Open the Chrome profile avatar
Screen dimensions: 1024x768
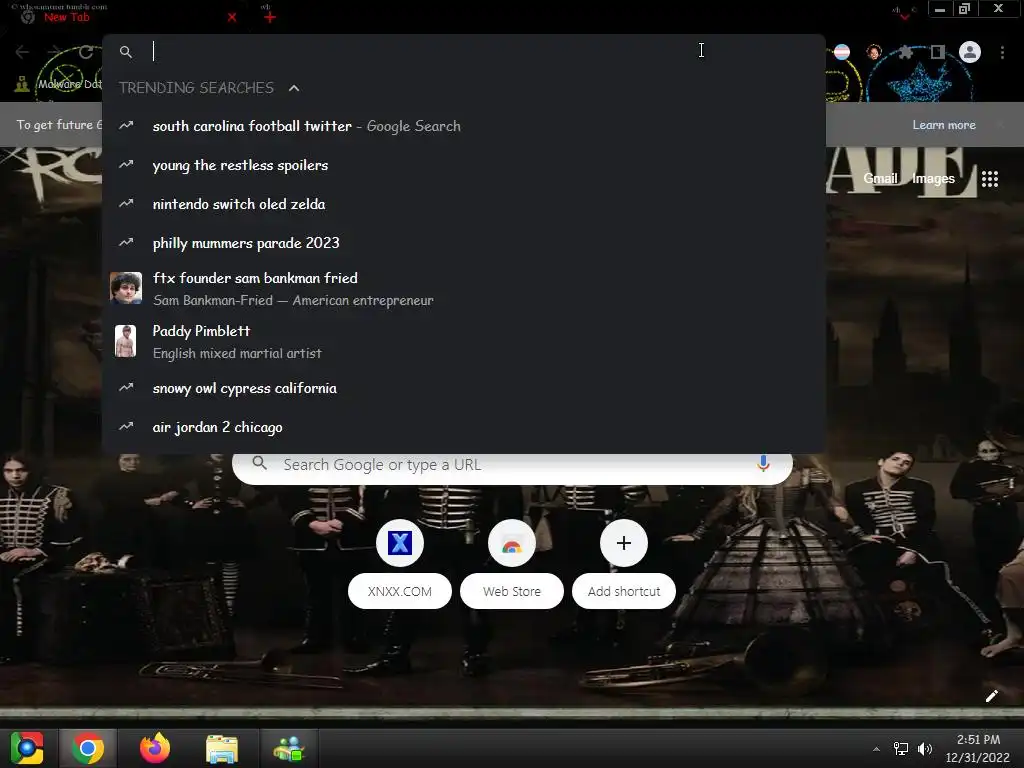coord(970,52)
